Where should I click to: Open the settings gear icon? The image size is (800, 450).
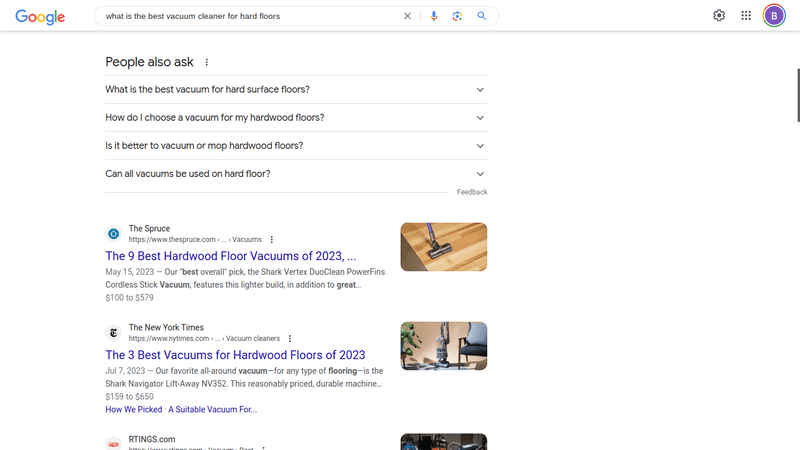[x=719, y=16]
